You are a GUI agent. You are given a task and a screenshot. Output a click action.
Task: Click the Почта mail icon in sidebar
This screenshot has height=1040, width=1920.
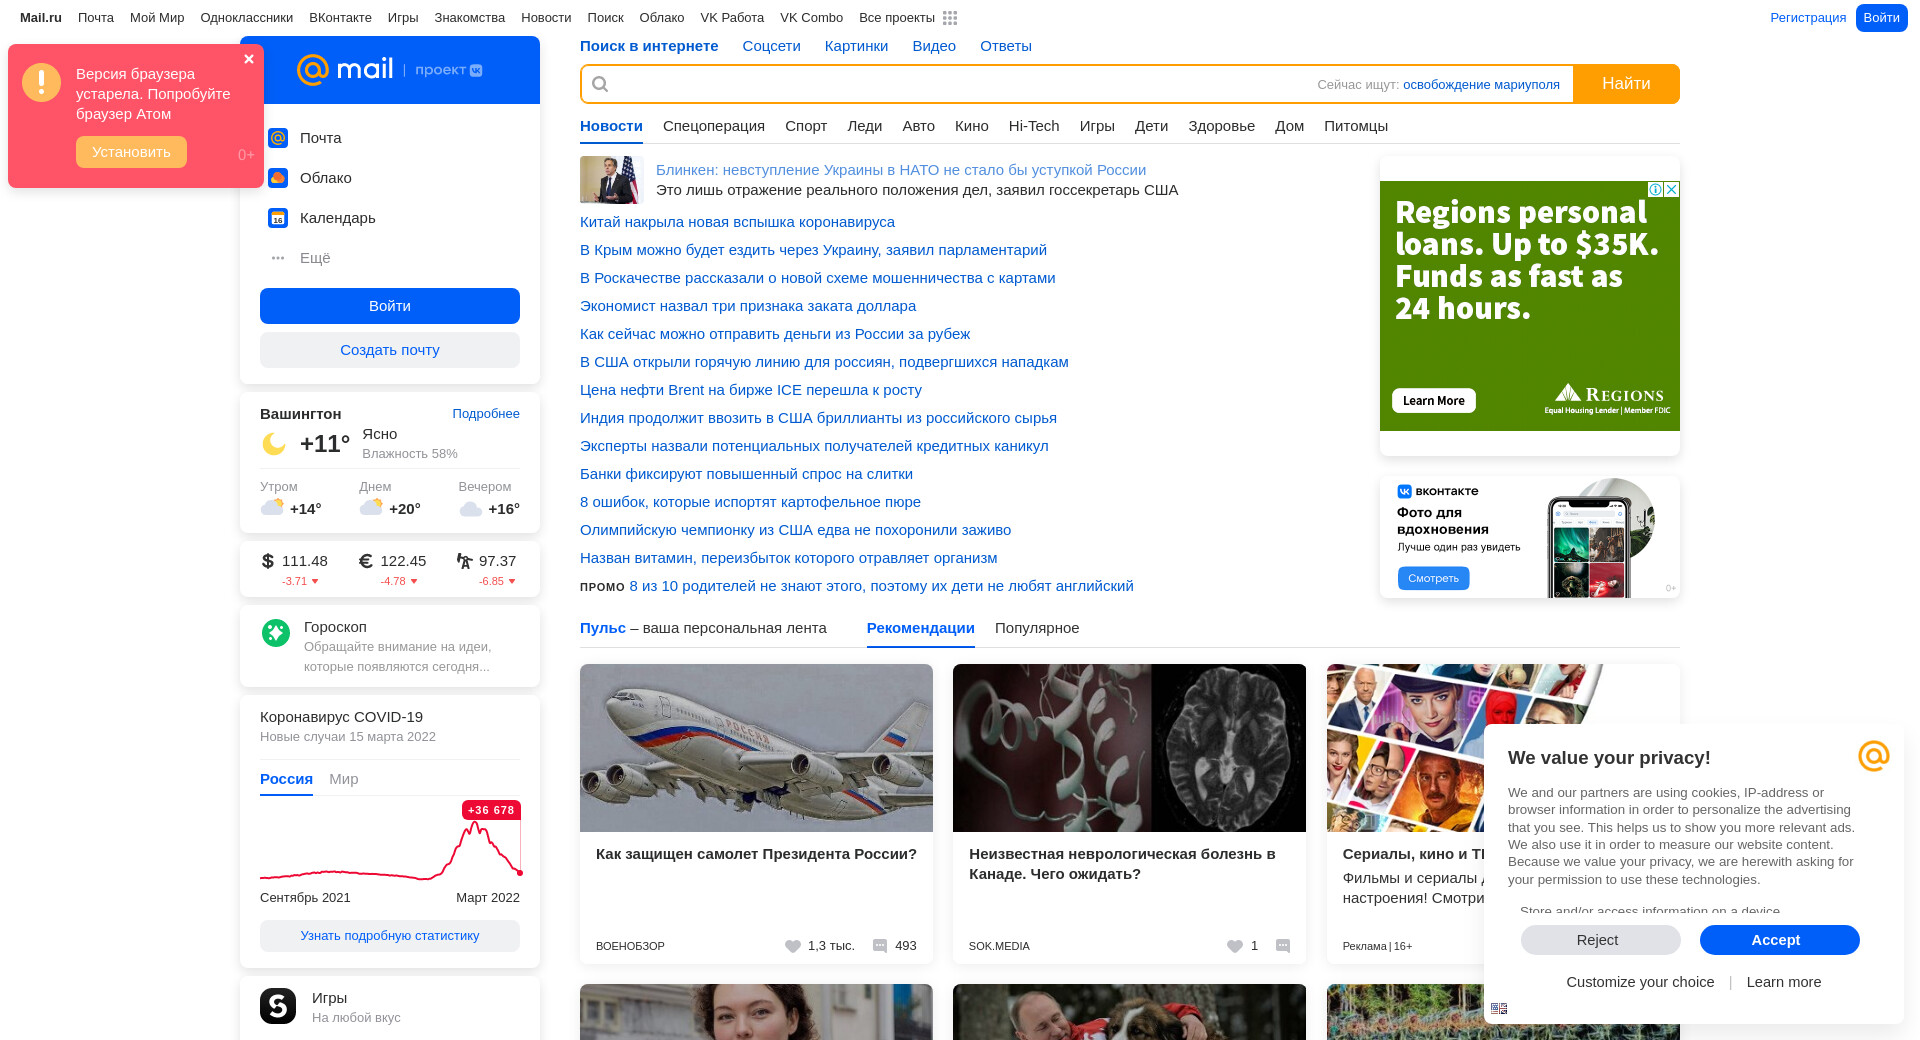click(x=278, y=138)
